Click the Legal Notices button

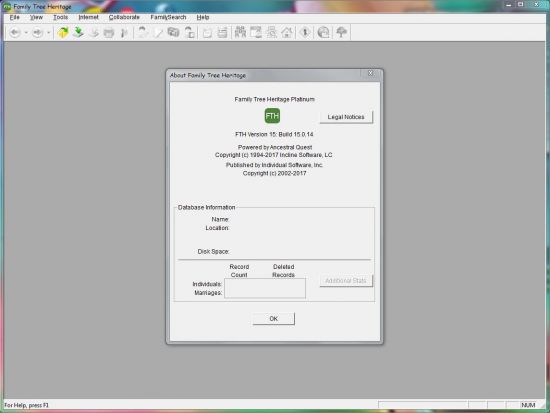point(346,117)
